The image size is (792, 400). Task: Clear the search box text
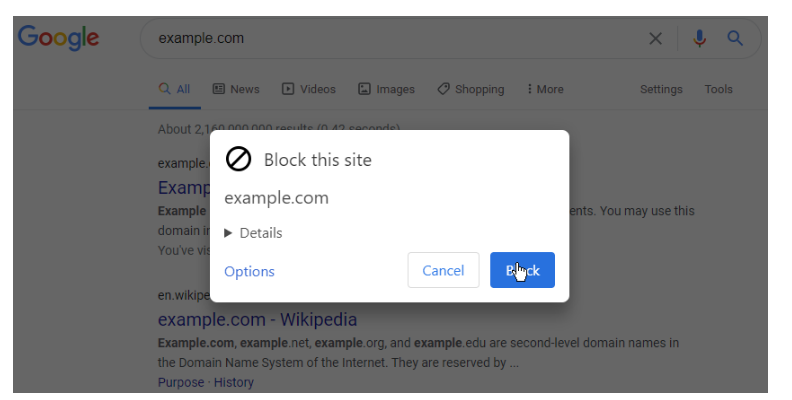click(656, 39)
